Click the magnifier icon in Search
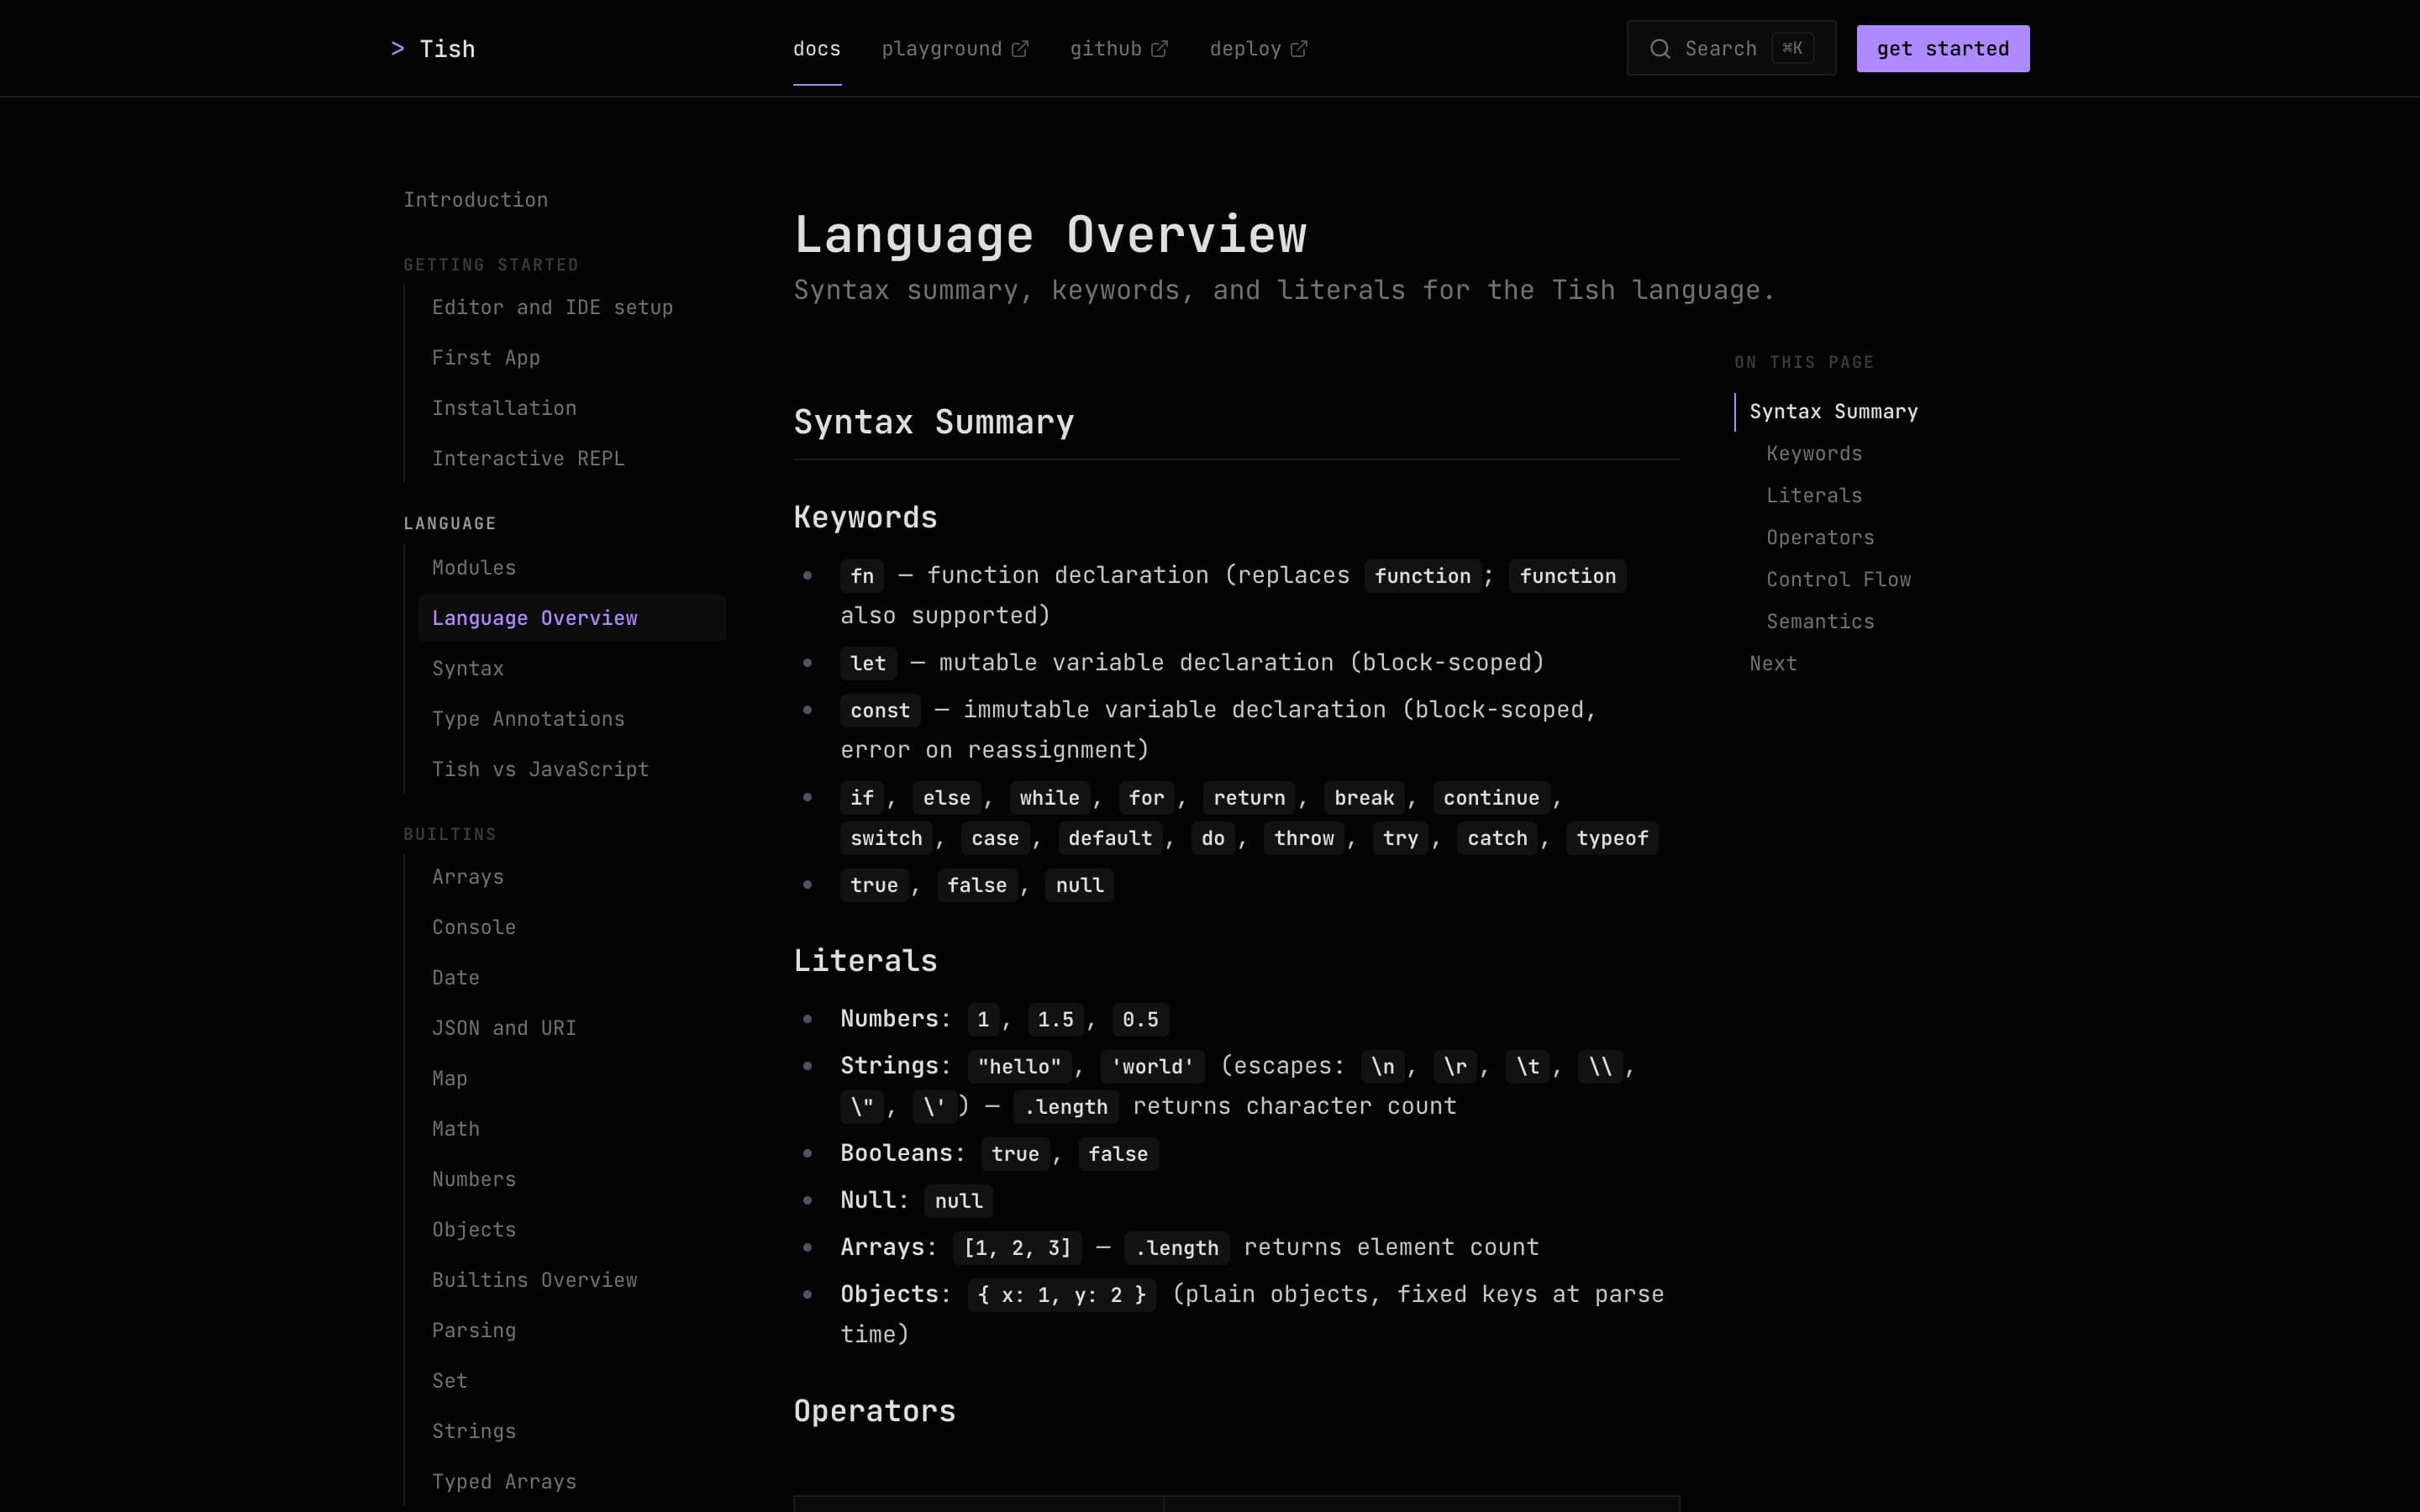2420x1512 pixels. click(x=1660, y=49)
